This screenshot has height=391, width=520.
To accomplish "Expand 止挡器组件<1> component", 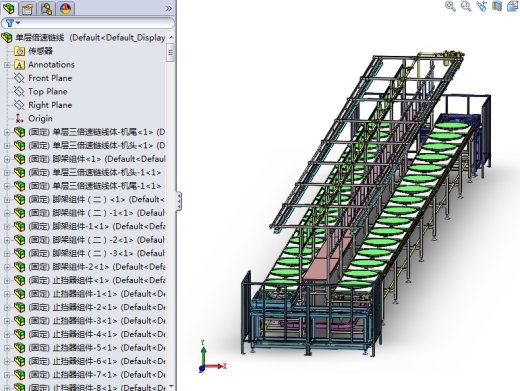I will [x=7, y=280].
